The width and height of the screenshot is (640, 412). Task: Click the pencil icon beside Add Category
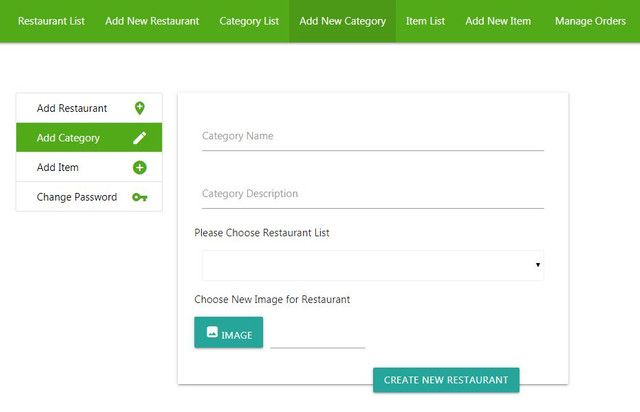139,138
